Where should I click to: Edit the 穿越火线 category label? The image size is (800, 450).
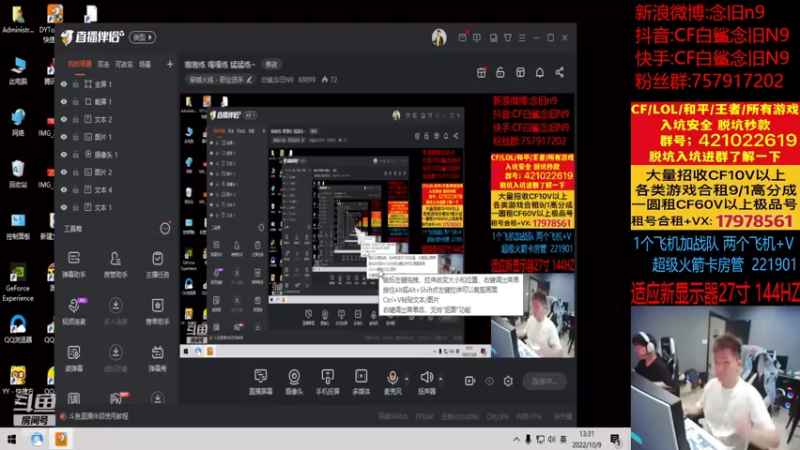pyautogui.click(x=220, y=80)
